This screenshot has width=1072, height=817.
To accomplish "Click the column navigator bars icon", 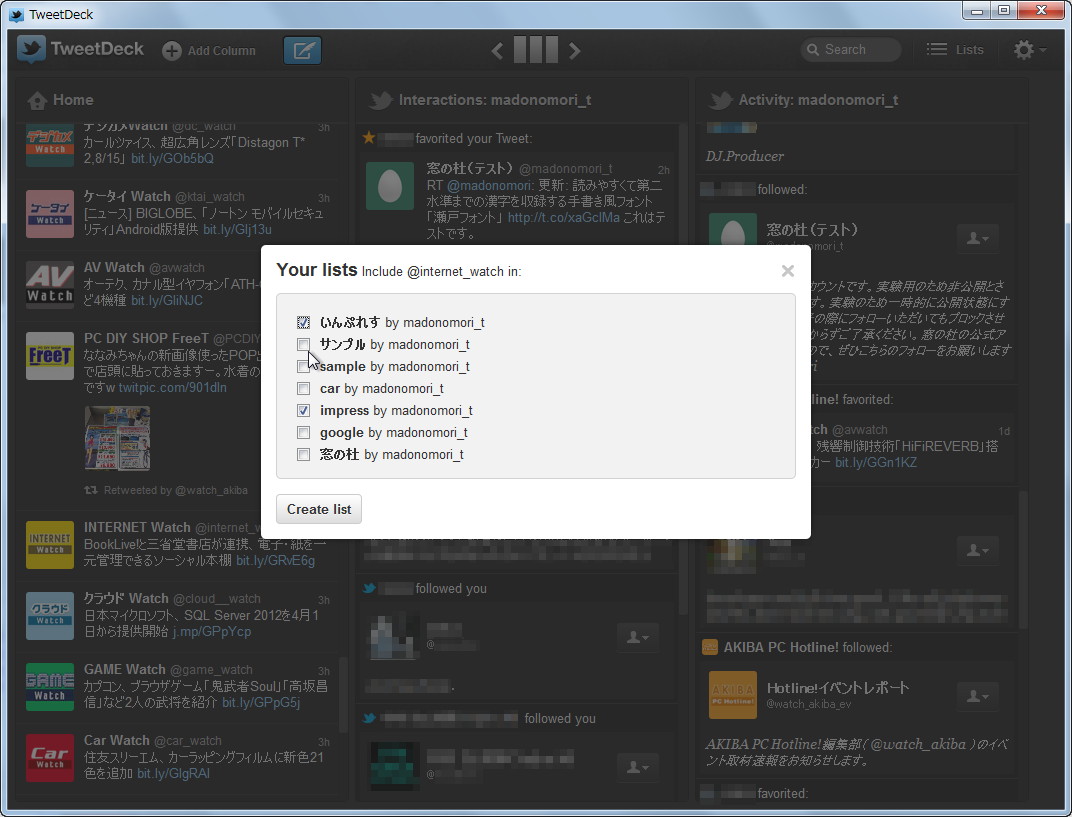I will tap(535, 50).
